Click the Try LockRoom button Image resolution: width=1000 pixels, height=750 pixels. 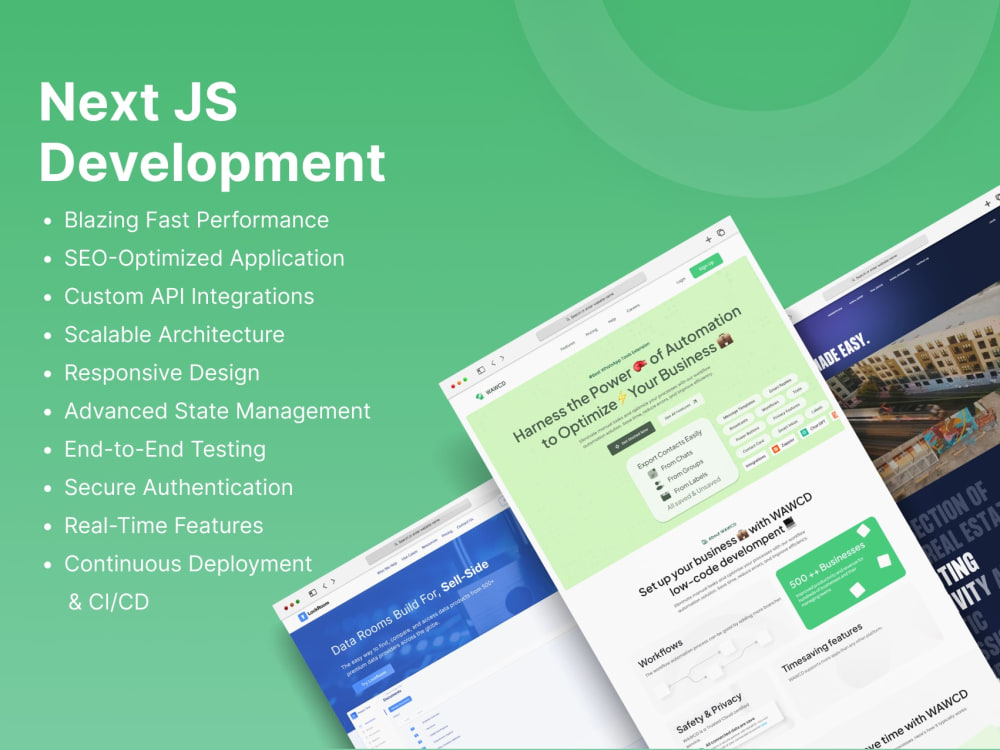pyautogui.click(x=373, y=679)
